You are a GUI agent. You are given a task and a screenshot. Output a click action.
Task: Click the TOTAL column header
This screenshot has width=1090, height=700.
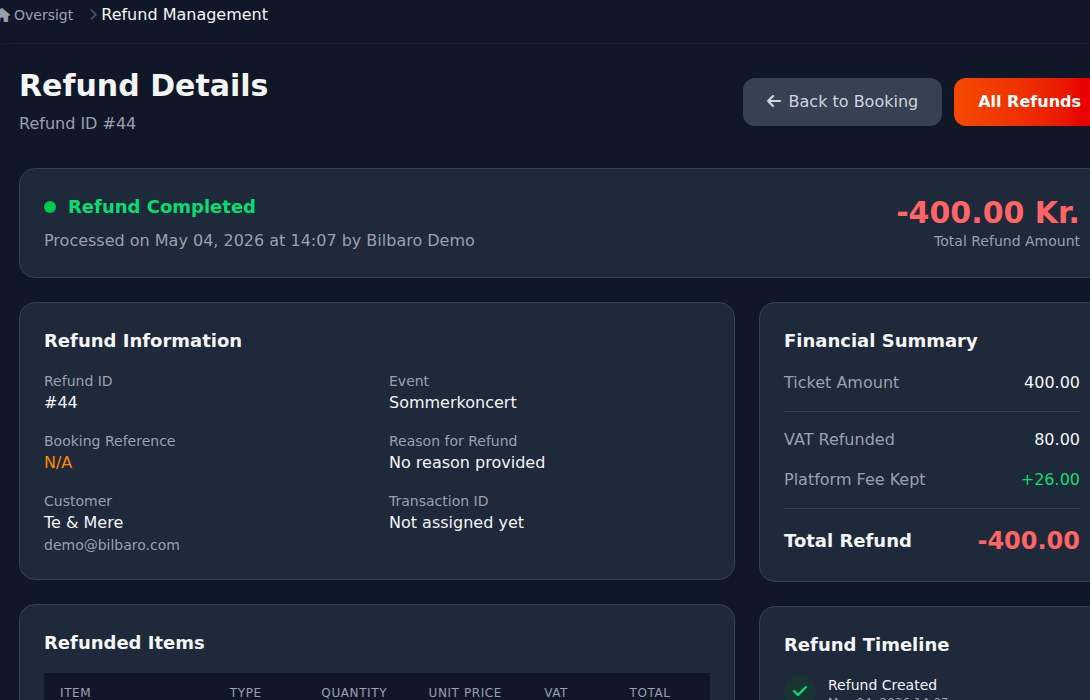pyautogui.click(x=649, y=692)
